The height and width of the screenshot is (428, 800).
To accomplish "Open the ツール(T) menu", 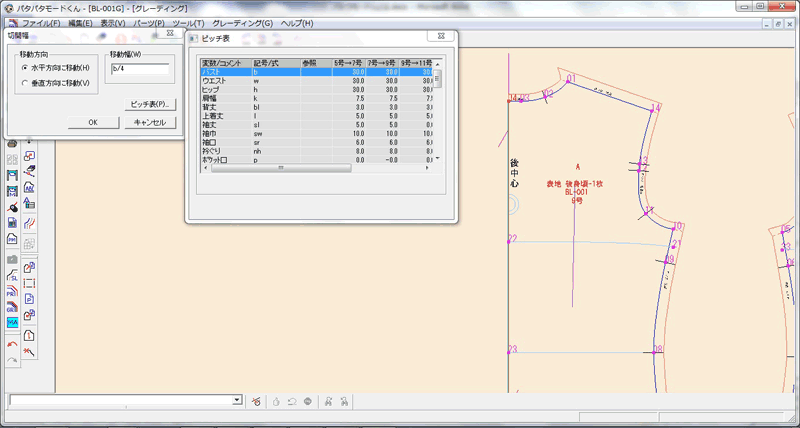I will (187, 22).
